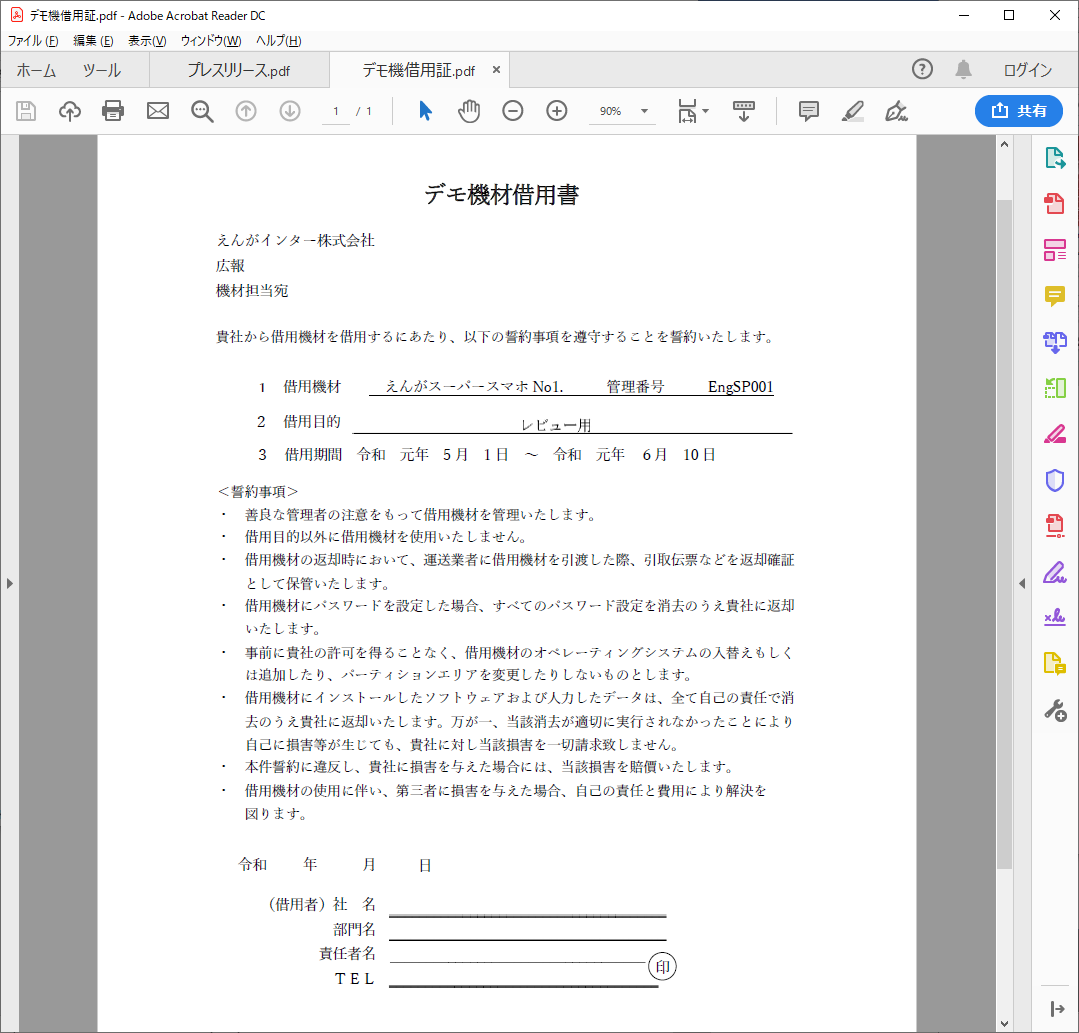Add a sticky note comment
This screenshot has width=1079, height=1033.
pyautogui.click(x=809, y=111)
